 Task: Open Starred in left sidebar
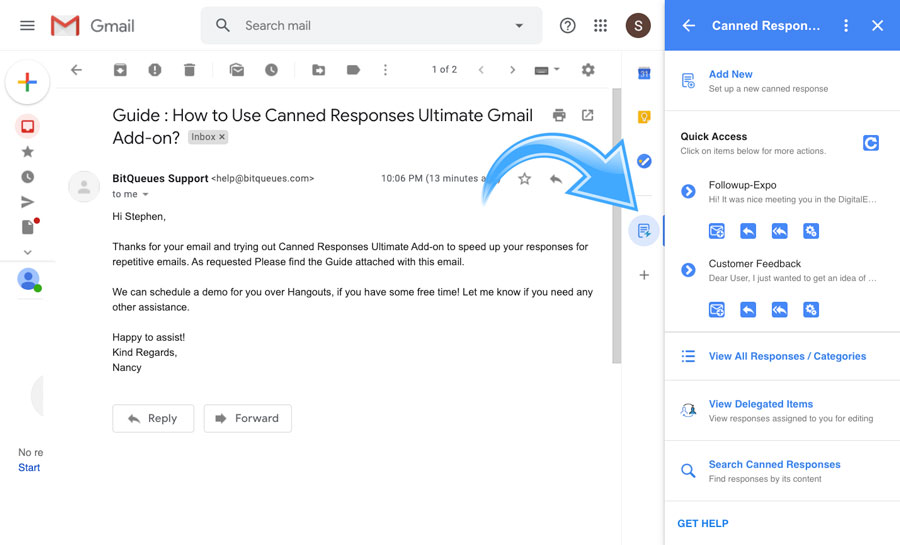click(27, 151)
